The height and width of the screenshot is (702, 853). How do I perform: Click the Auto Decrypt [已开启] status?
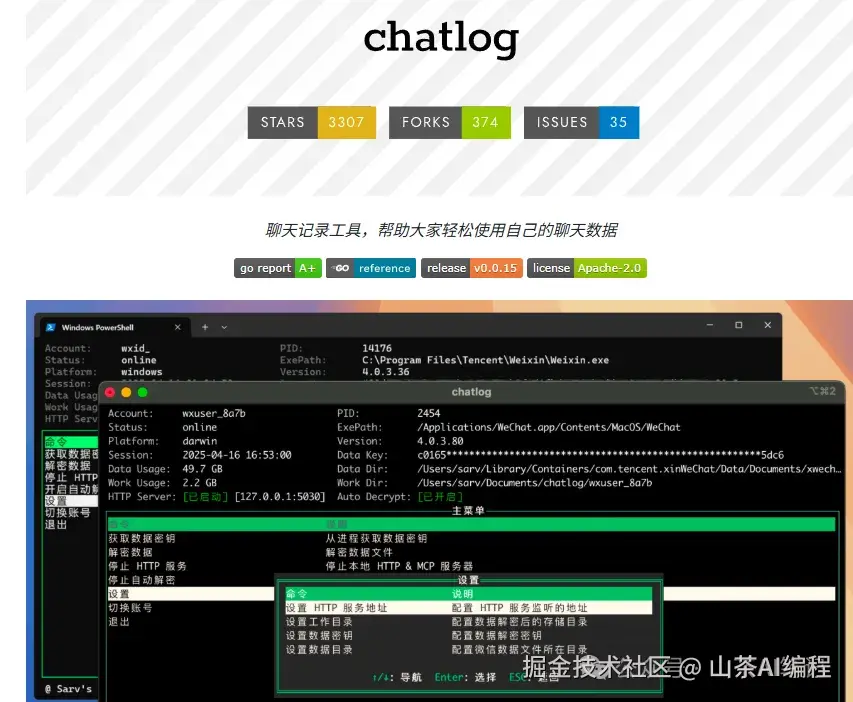pos(440,497)
